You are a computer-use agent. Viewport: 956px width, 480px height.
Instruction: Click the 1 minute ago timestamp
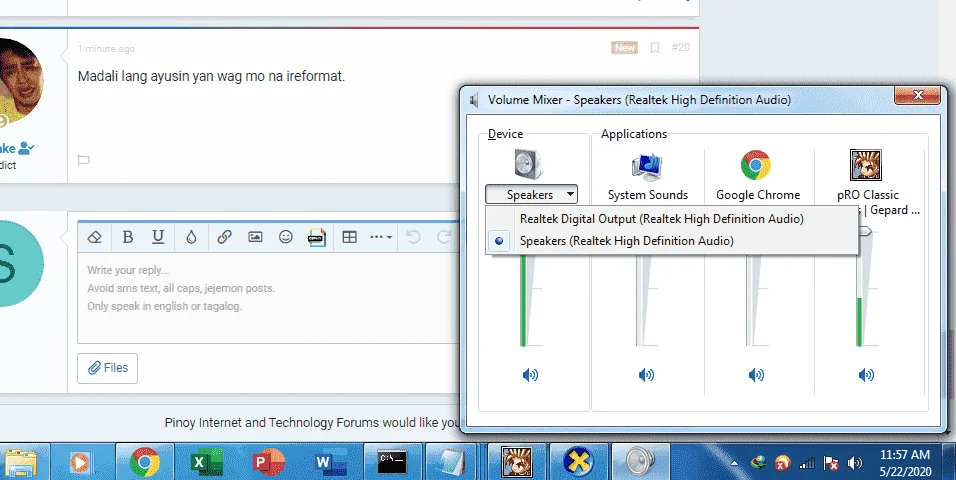point(106,49)
